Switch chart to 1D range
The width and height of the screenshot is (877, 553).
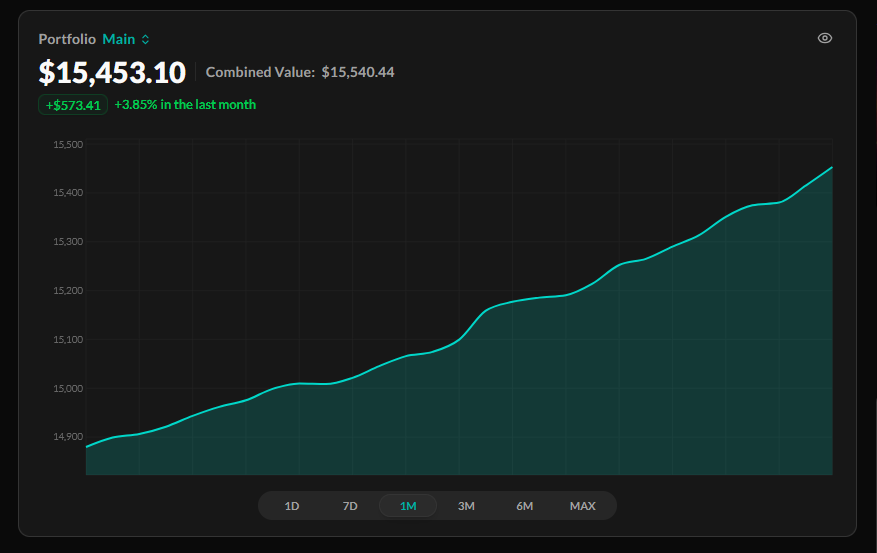coord(292,506)
